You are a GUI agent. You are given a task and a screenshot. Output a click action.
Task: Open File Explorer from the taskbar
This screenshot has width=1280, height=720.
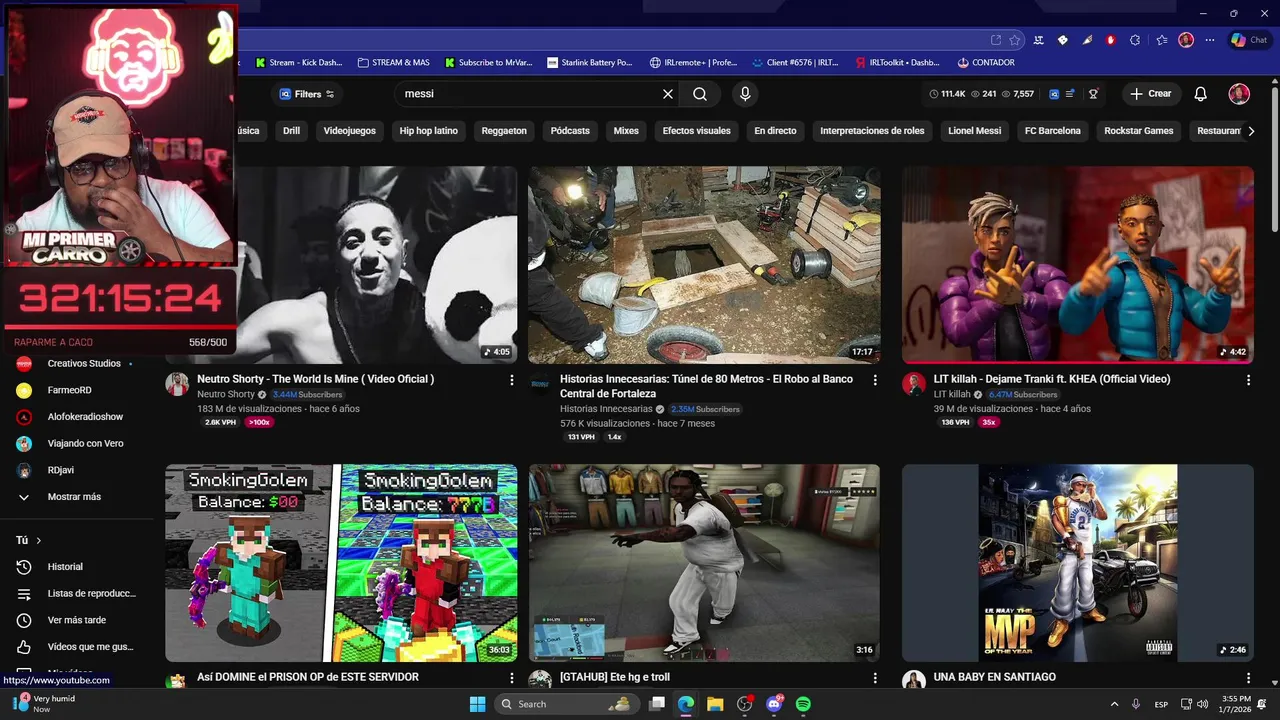pos(715,704)
